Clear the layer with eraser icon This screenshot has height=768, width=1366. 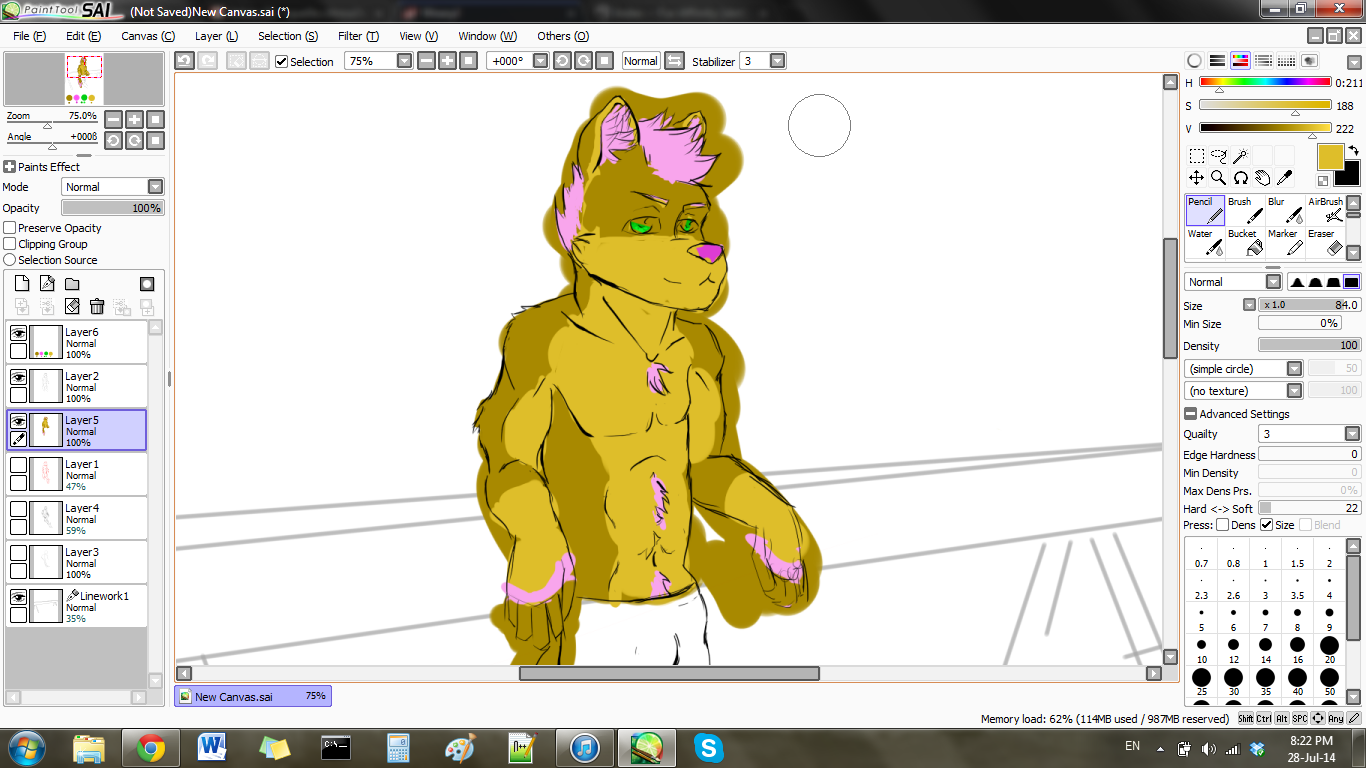tap(72, 306)
